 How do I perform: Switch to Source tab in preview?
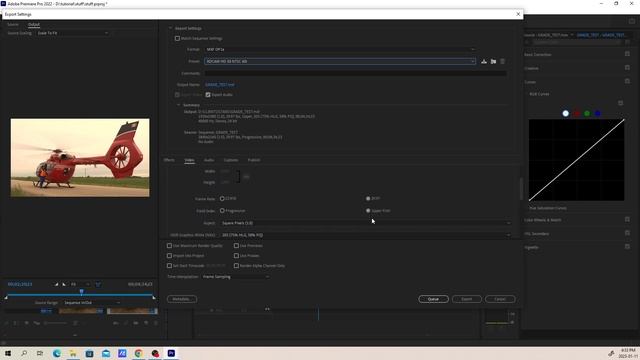pyautogui.click(x=13, y=24)
